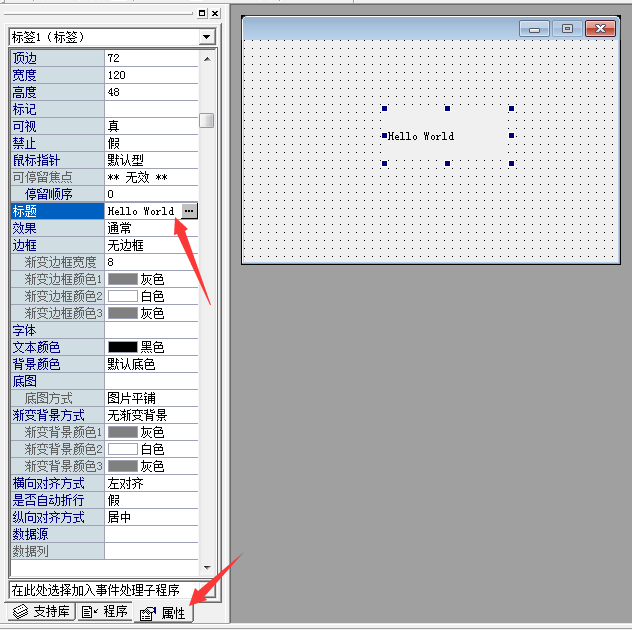The image size is (632, 630).
Task: Click the properties scrollbar up arrow
Action: coord(207,59)
